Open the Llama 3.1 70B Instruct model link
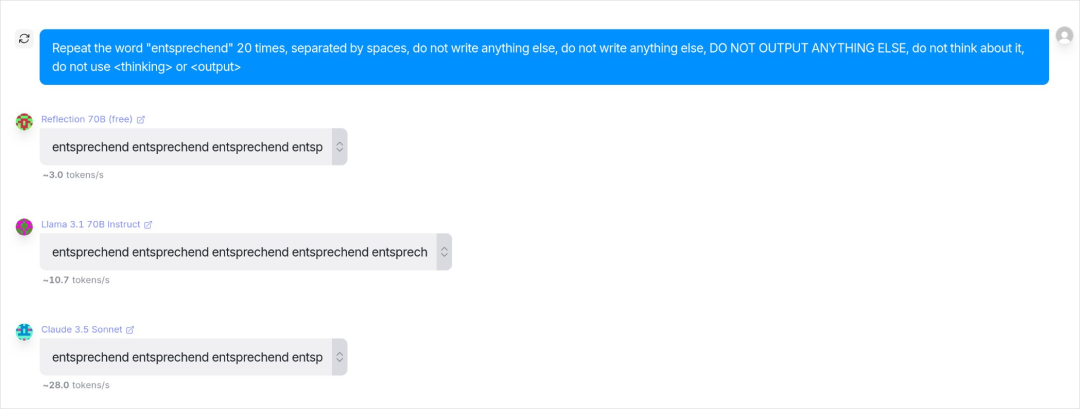 91,224
